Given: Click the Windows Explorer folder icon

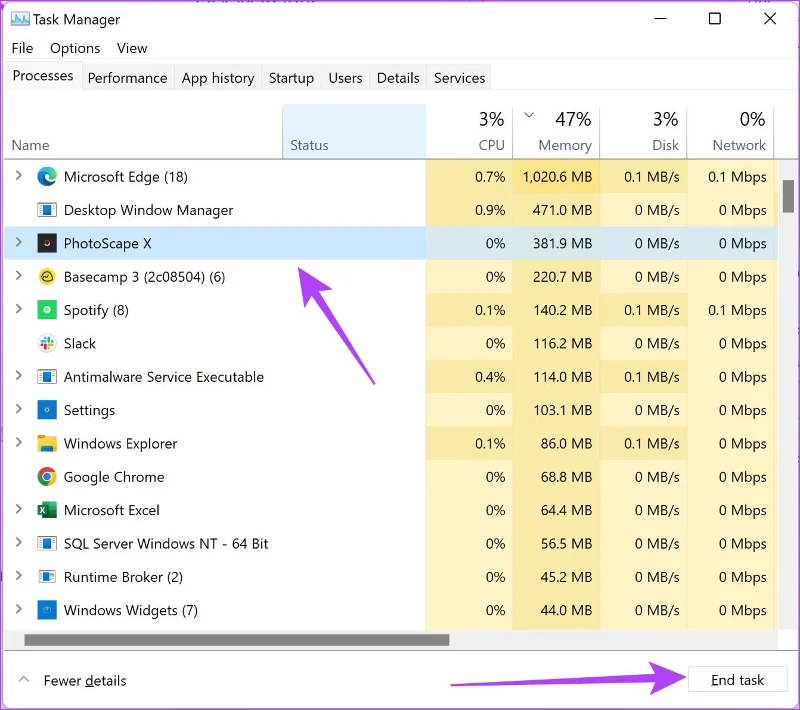Looking at the screenshot, I should pyautogui.click(x=47, y=444).
